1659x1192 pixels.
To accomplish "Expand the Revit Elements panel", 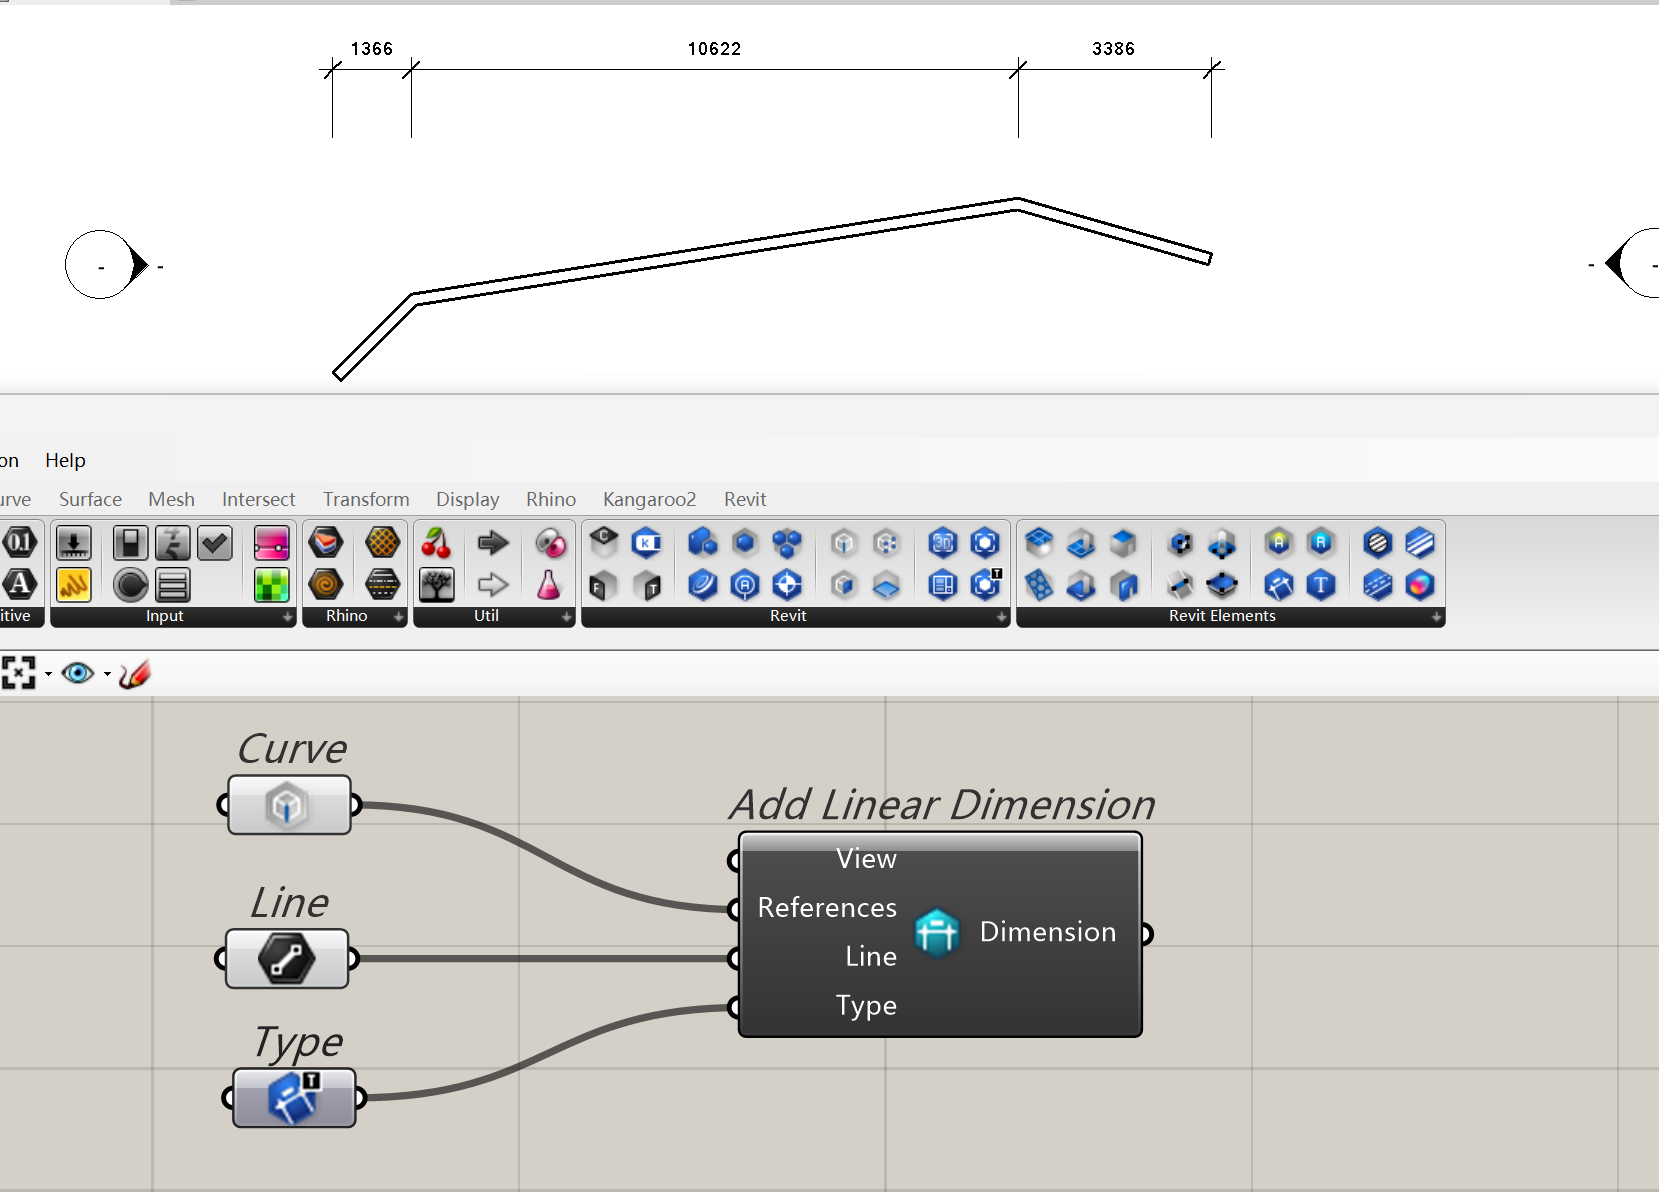I will tap(1436, 617).
